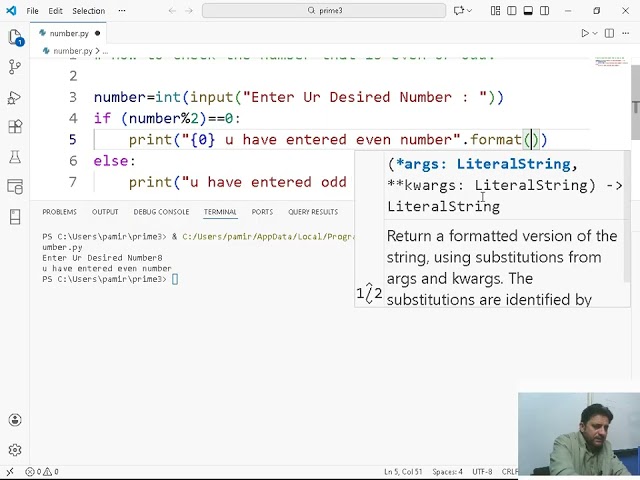
Task: Switch to the DEBUG CONSOLE tab
Action: pyautogui.click(x=161, y=212)
